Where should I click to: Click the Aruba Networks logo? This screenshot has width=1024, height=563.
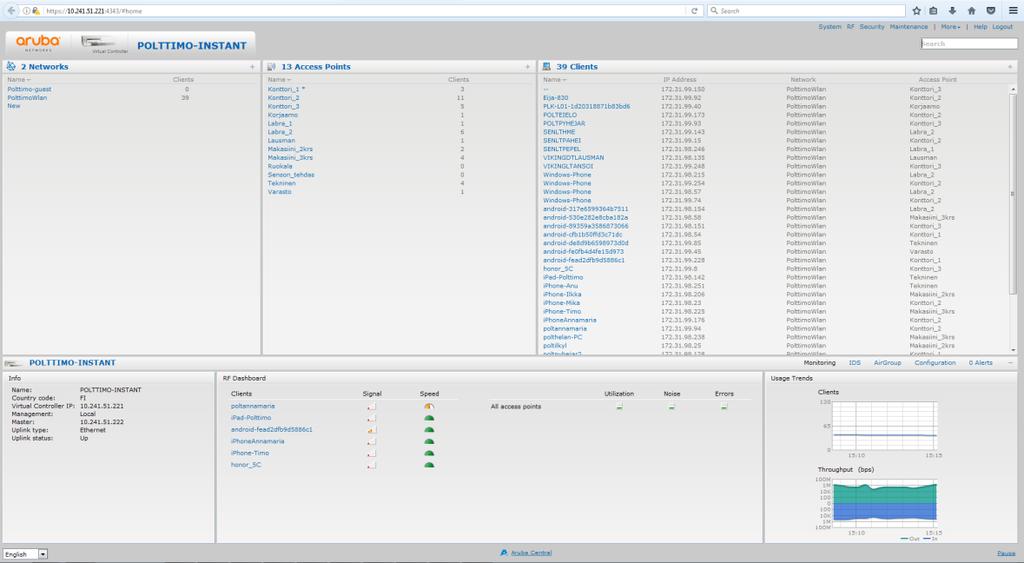[38, 43]
